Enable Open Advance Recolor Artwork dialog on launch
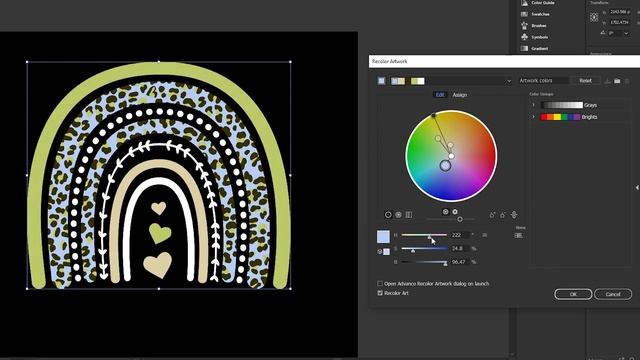Image resolution: width=640 pixels, height=360 pixels. click(x=380, y=283)
